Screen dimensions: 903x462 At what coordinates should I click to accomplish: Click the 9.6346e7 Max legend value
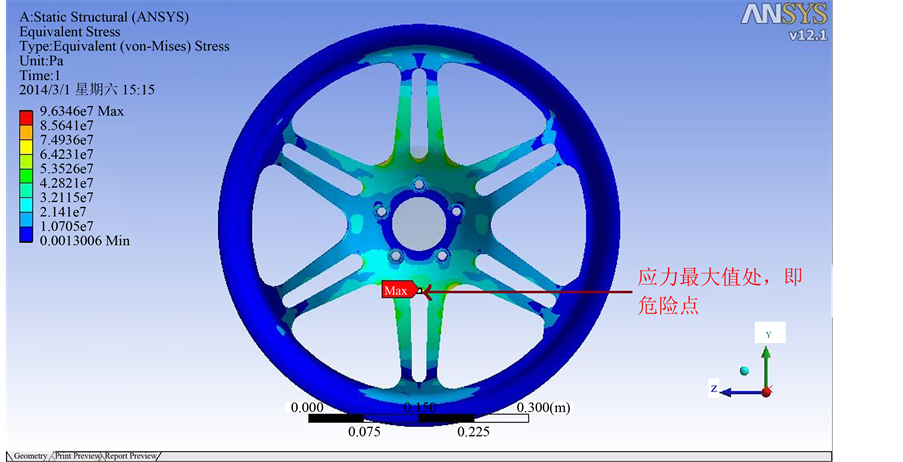[x=81, y=111]
